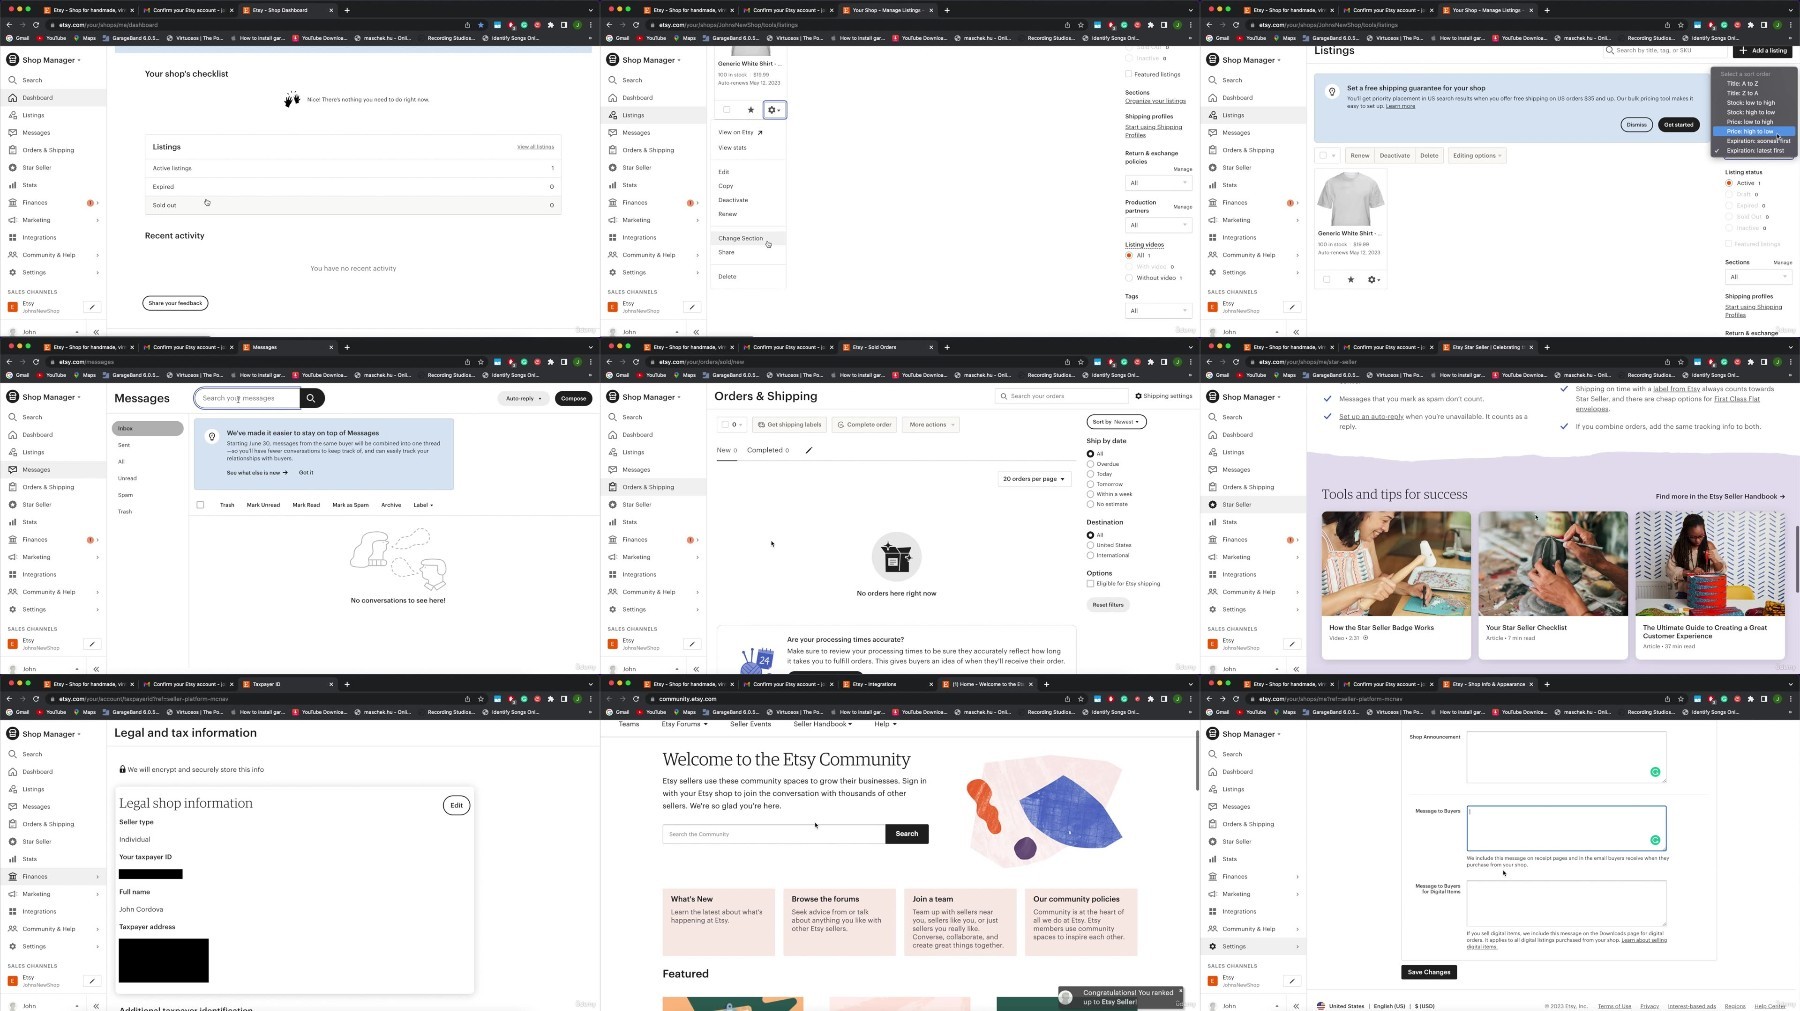Click the pencil icon beside the Completed tab
The width and height of the screenshot is (1800, 1011).
point(809,450)
